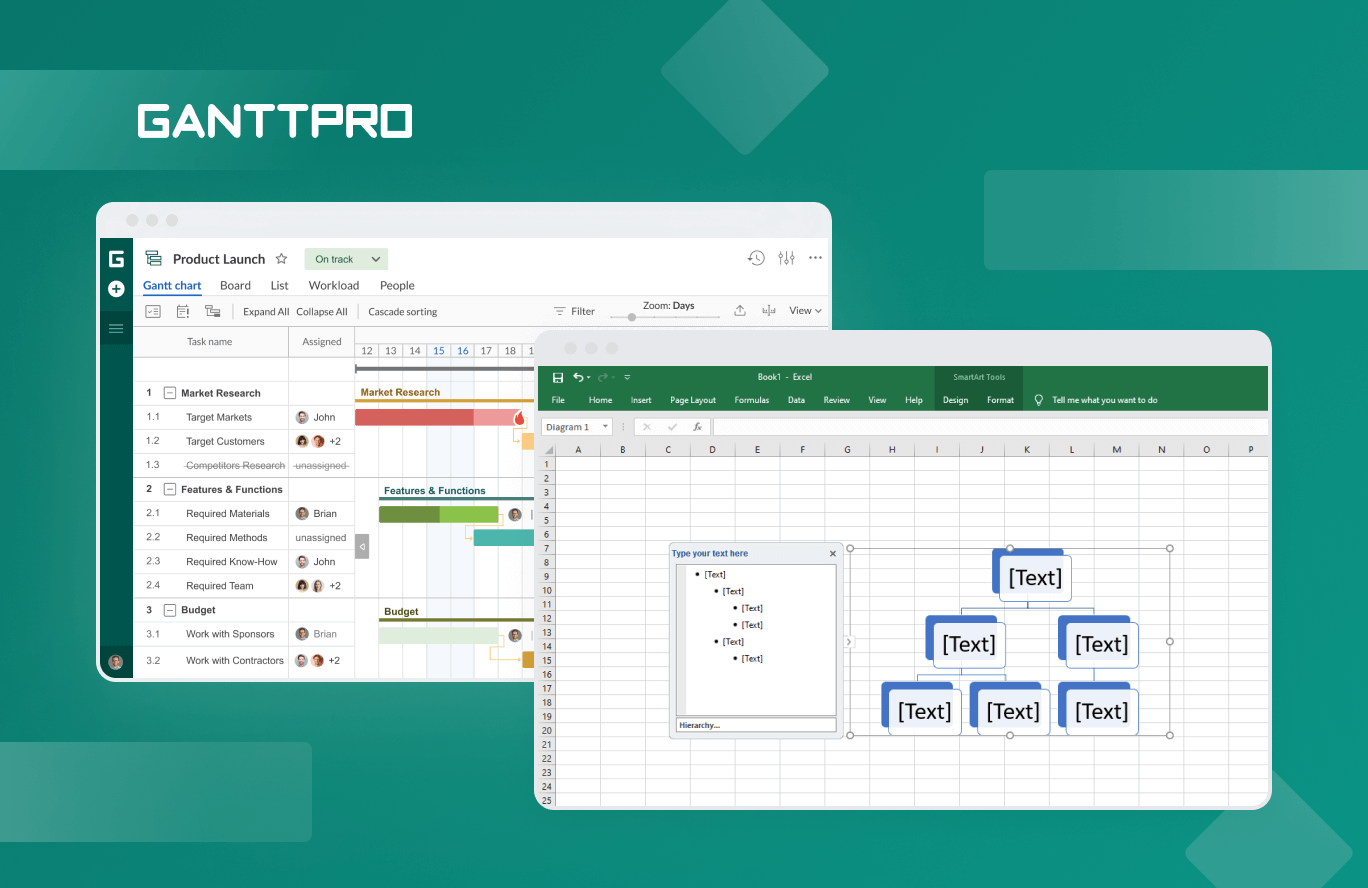Click the Filter icon in GanttPRO toolbar

(x=560, y=312)
